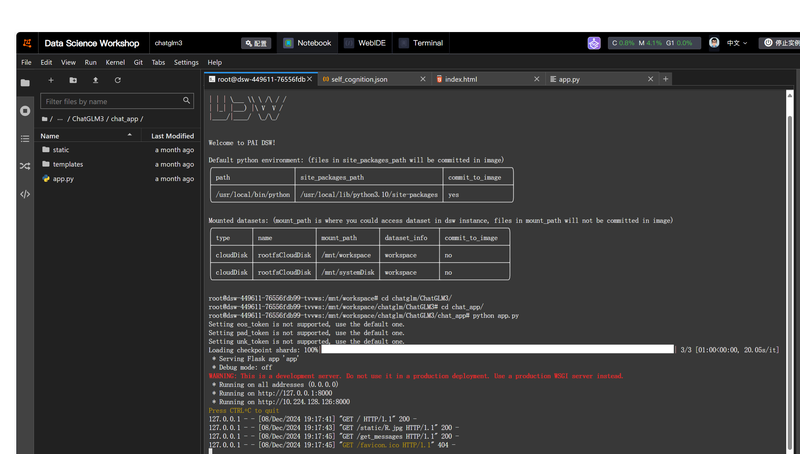Screen dimensions: 800x454
Task: Open the code snippets sidebar icon
Action: point(25,194)
